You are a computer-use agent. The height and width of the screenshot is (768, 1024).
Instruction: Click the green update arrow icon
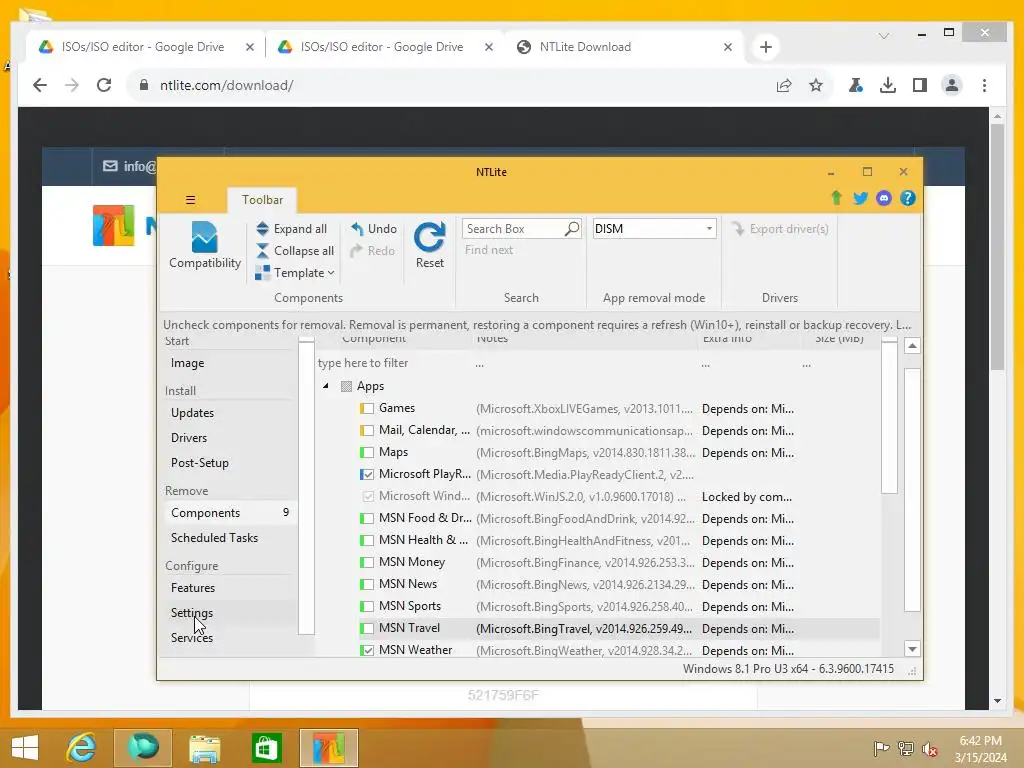(x=836, y=198)
